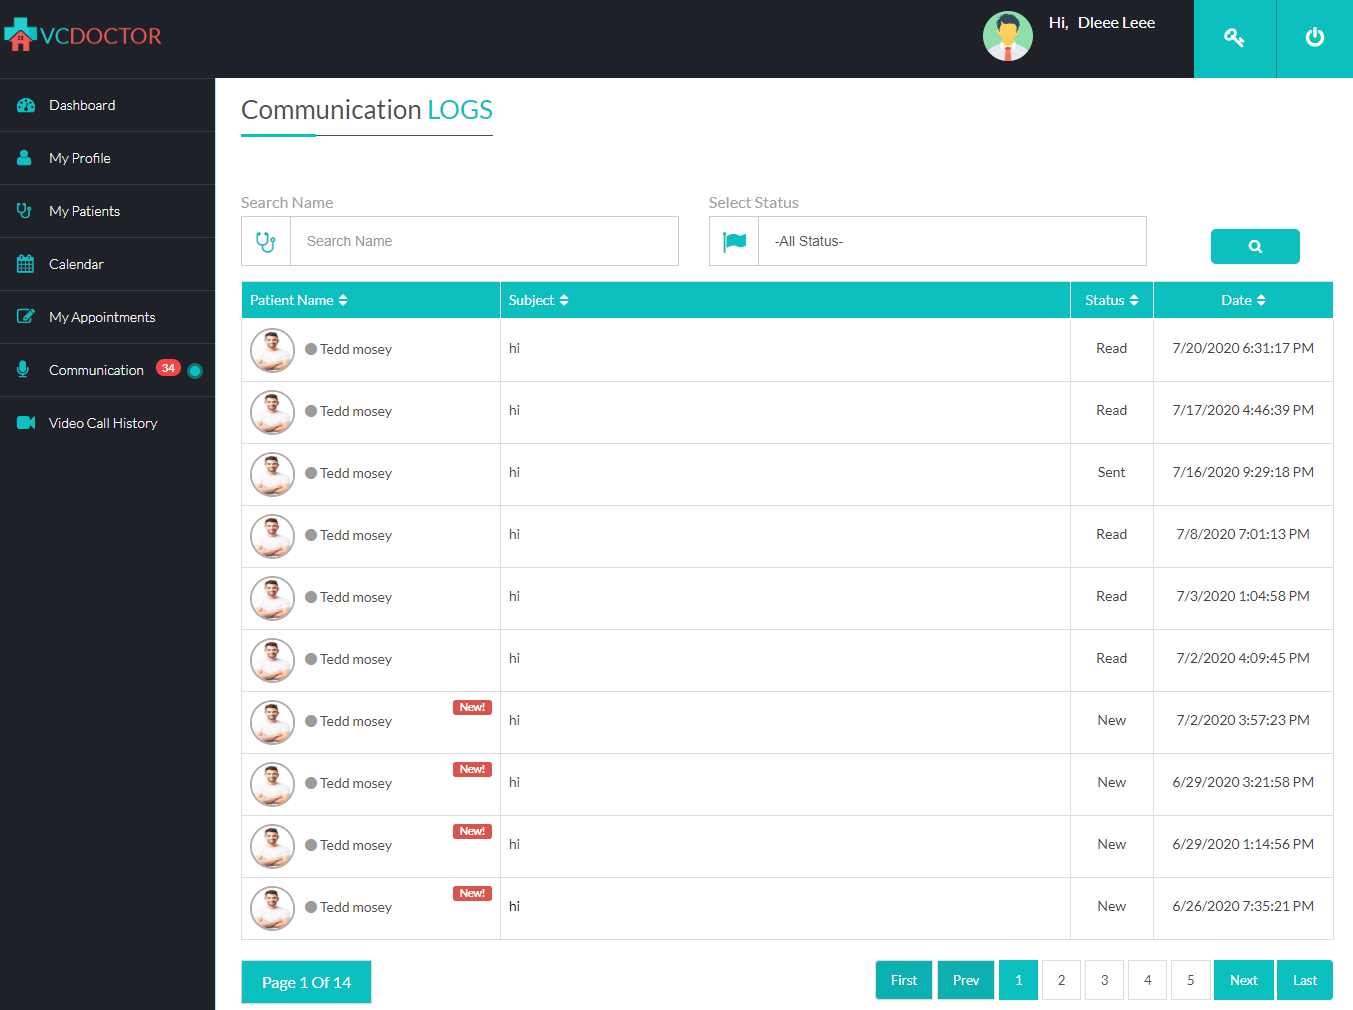Open Video Call History menu item
Screen dimensions: 1353x1010
[x=103, y=423]
